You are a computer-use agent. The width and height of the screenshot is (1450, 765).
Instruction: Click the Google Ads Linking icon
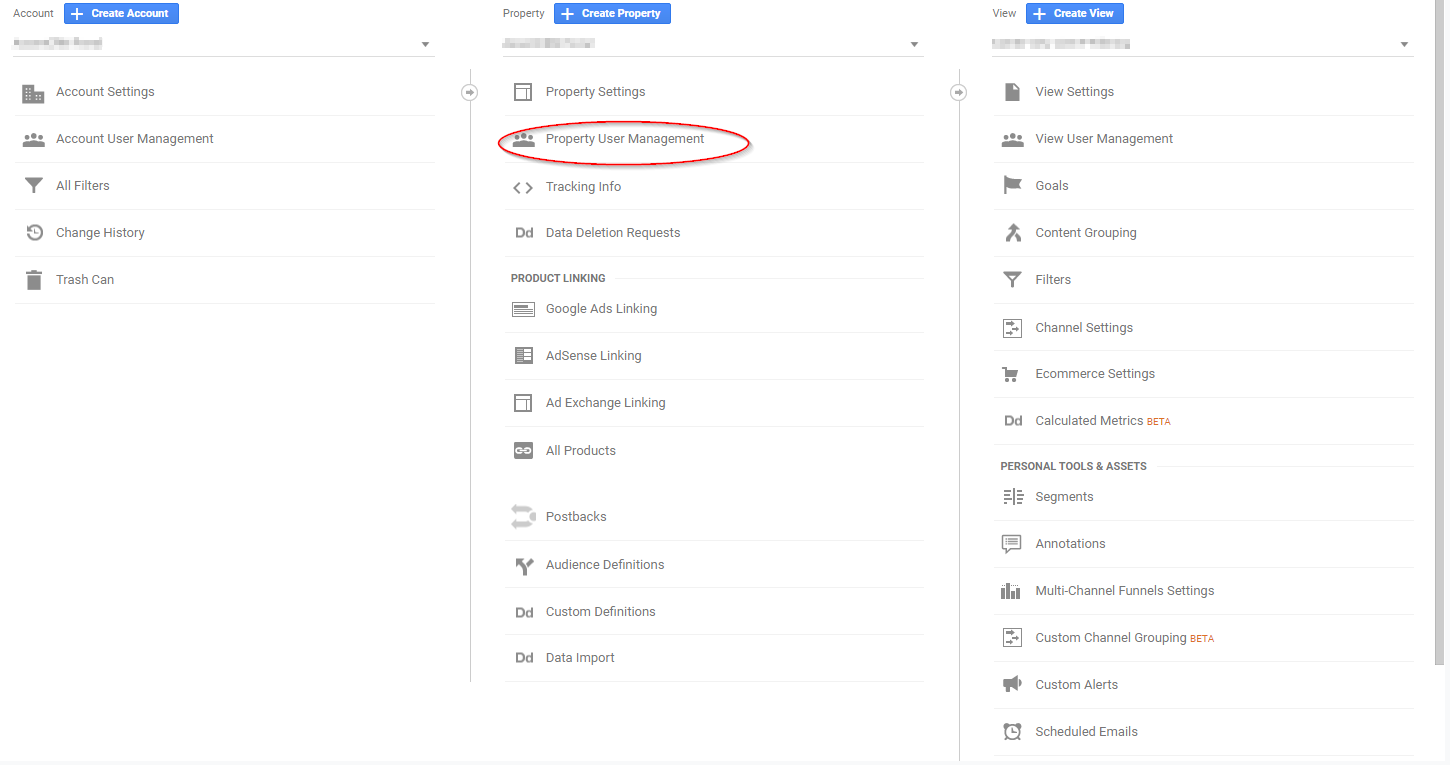(x=523, y=310)
